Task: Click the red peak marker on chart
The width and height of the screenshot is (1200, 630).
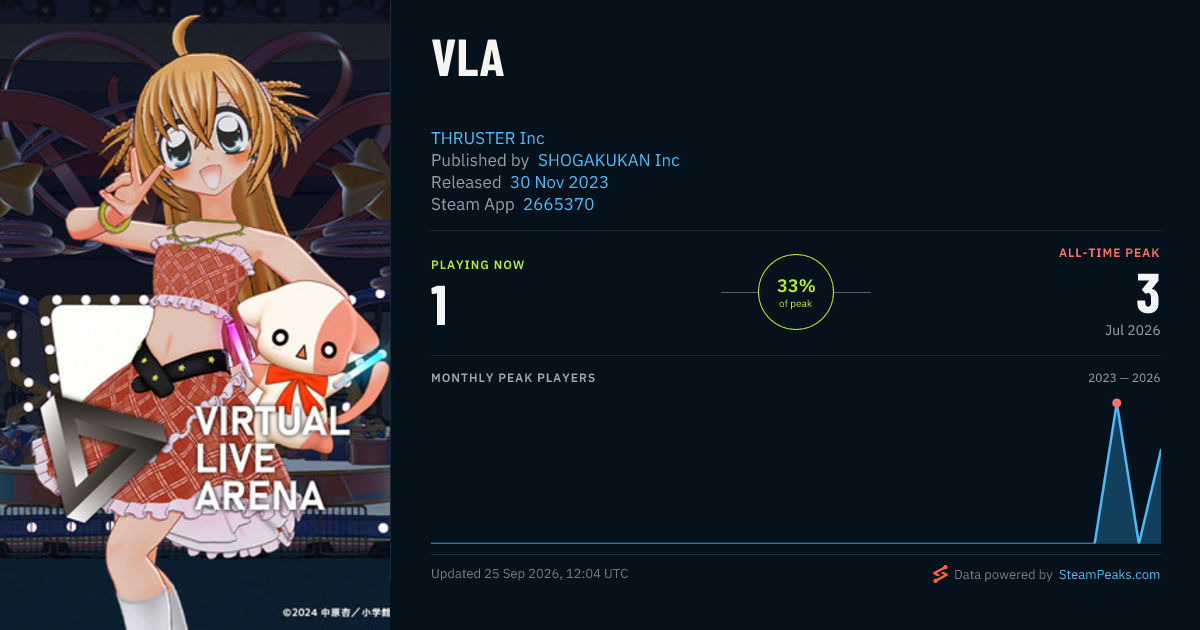Action: tap(1117, 403)
